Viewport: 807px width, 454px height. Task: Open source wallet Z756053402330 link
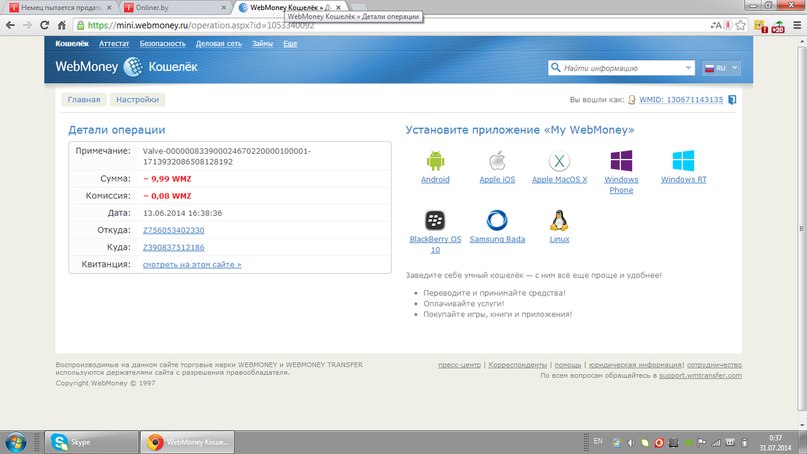(173, 230)
